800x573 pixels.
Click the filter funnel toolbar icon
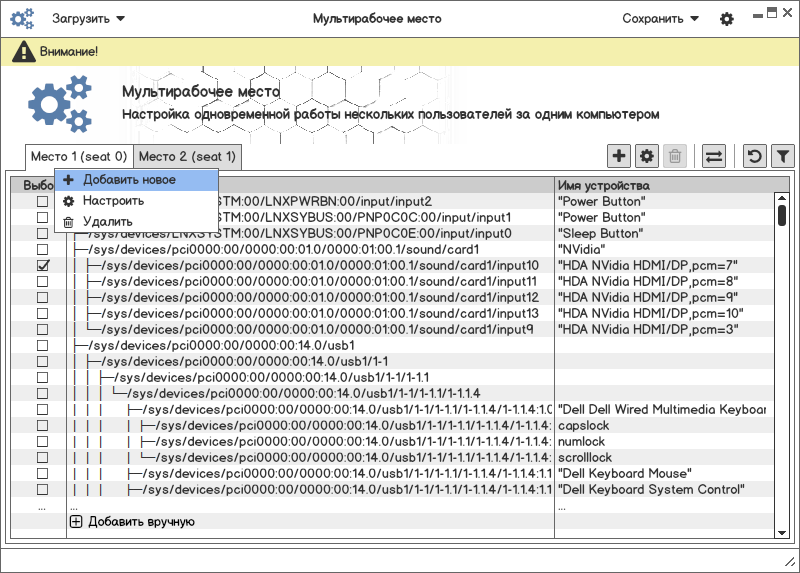(x=782, y=156)
